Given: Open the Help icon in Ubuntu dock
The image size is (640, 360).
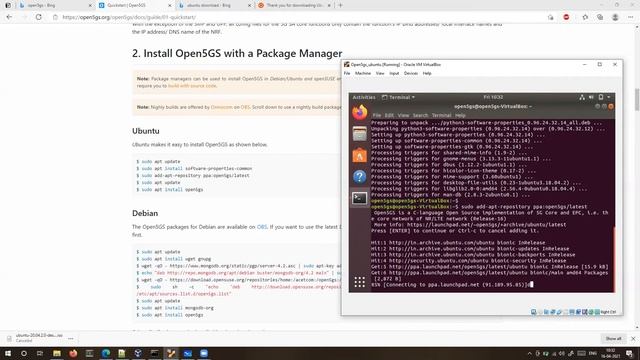Looking at the screenshot, I should pos(360,177).
